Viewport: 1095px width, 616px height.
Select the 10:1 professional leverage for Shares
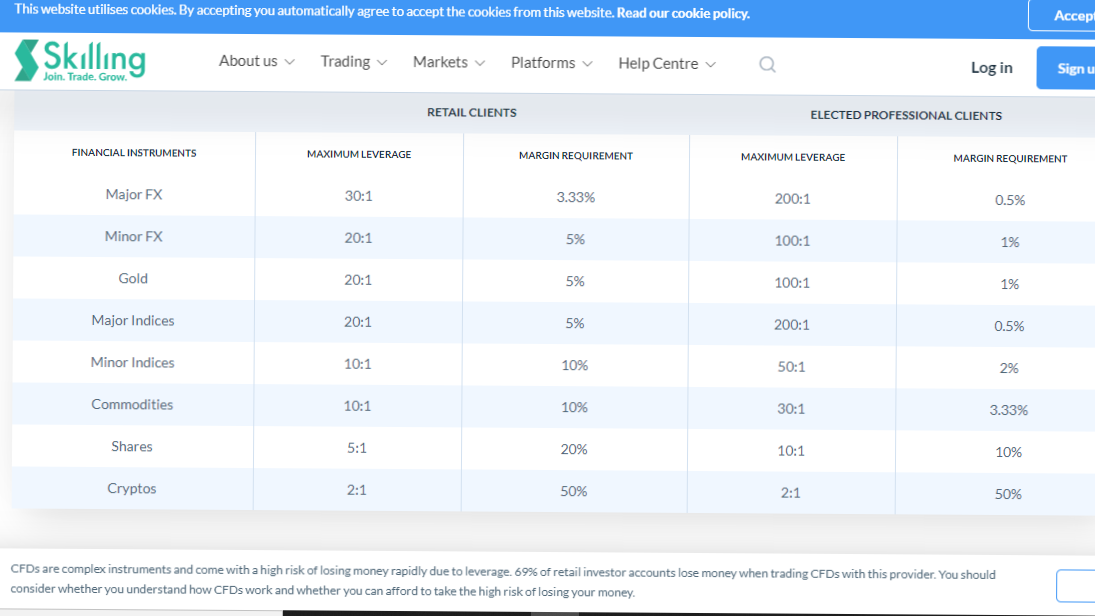click(x=791, y=450)
